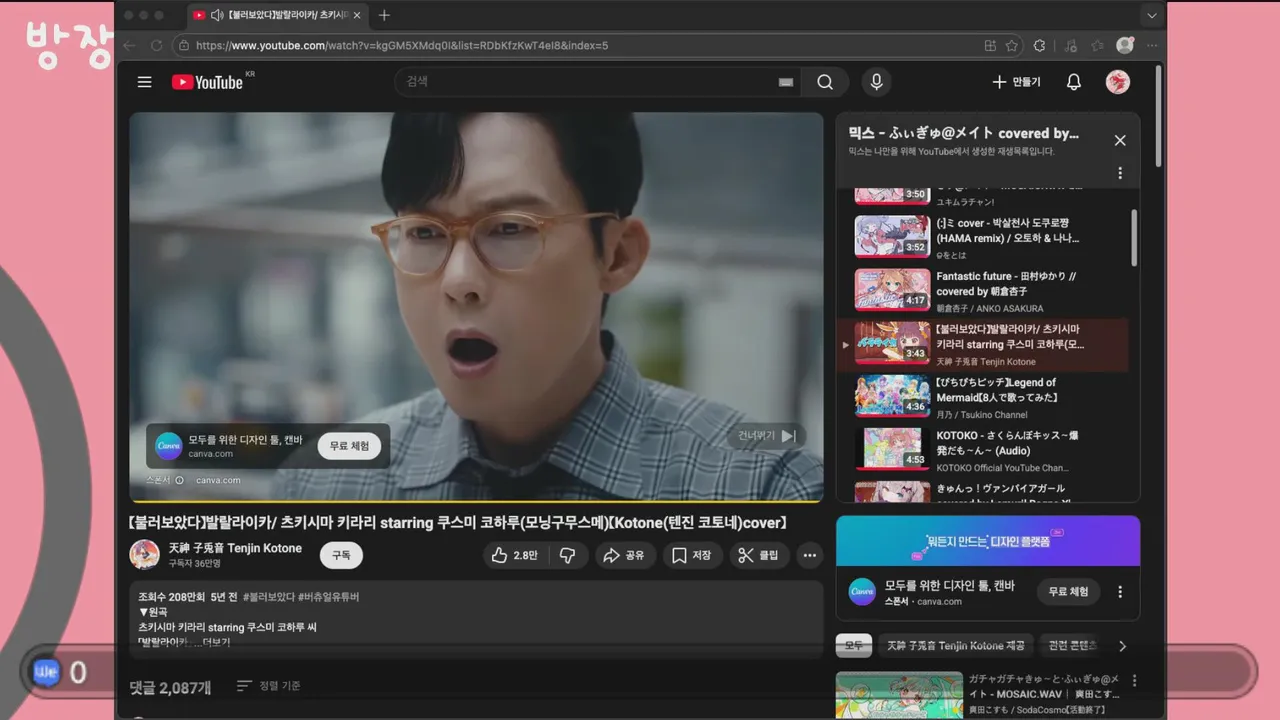Screen dimensions: 1280x720
Task: Open the 정렬 기준 comment sort menu
Action: [x=269, y=686]
